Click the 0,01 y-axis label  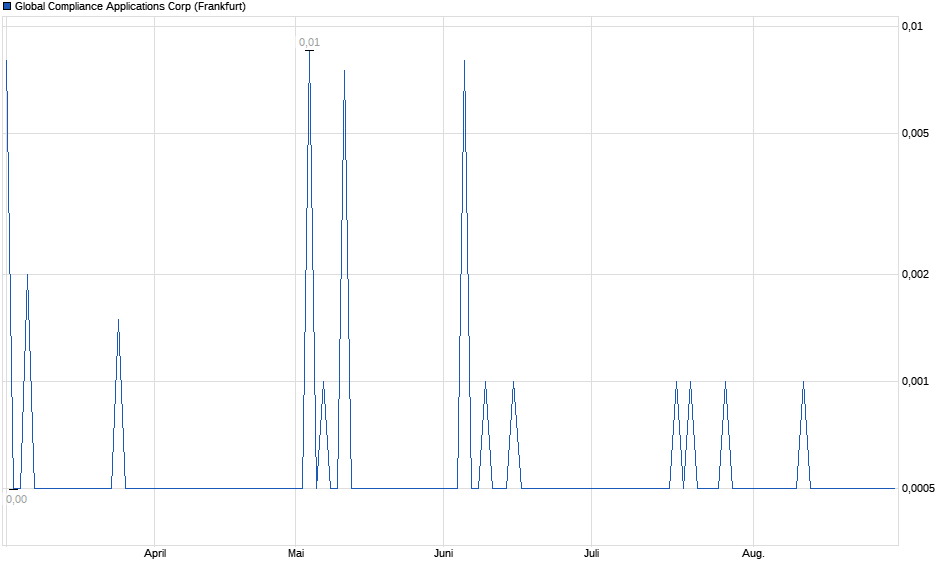coord(912,26)
